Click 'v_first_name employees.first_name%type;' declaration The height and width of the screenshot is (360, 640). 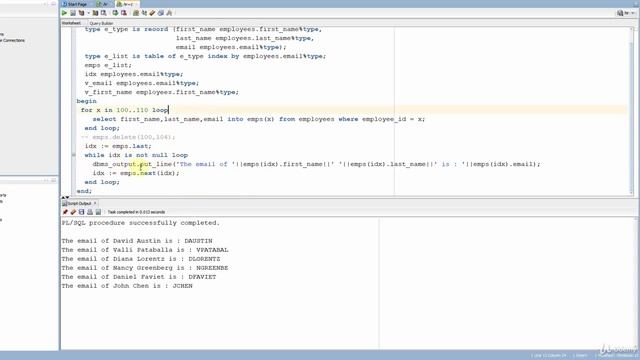pos(162,92)
